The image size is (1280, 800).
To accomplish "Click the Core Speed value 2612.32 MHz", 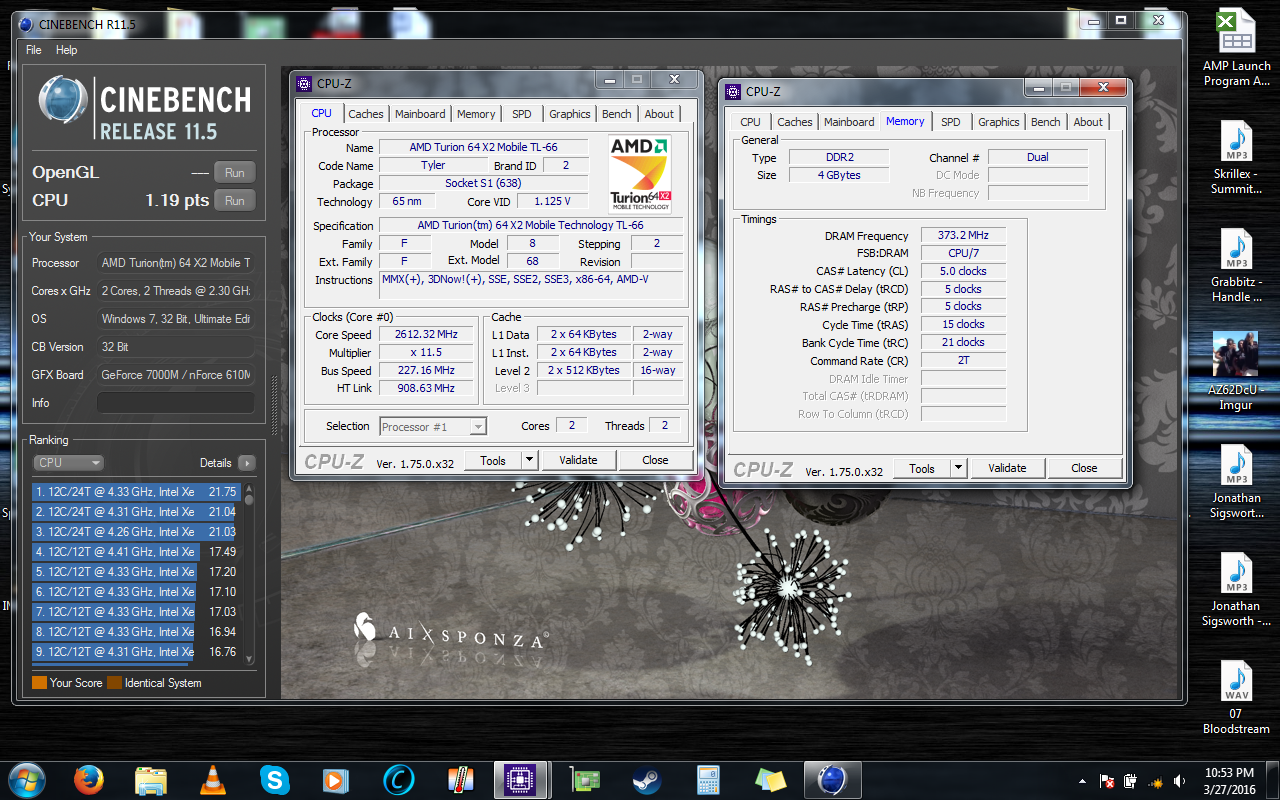I will click(427, 335).
